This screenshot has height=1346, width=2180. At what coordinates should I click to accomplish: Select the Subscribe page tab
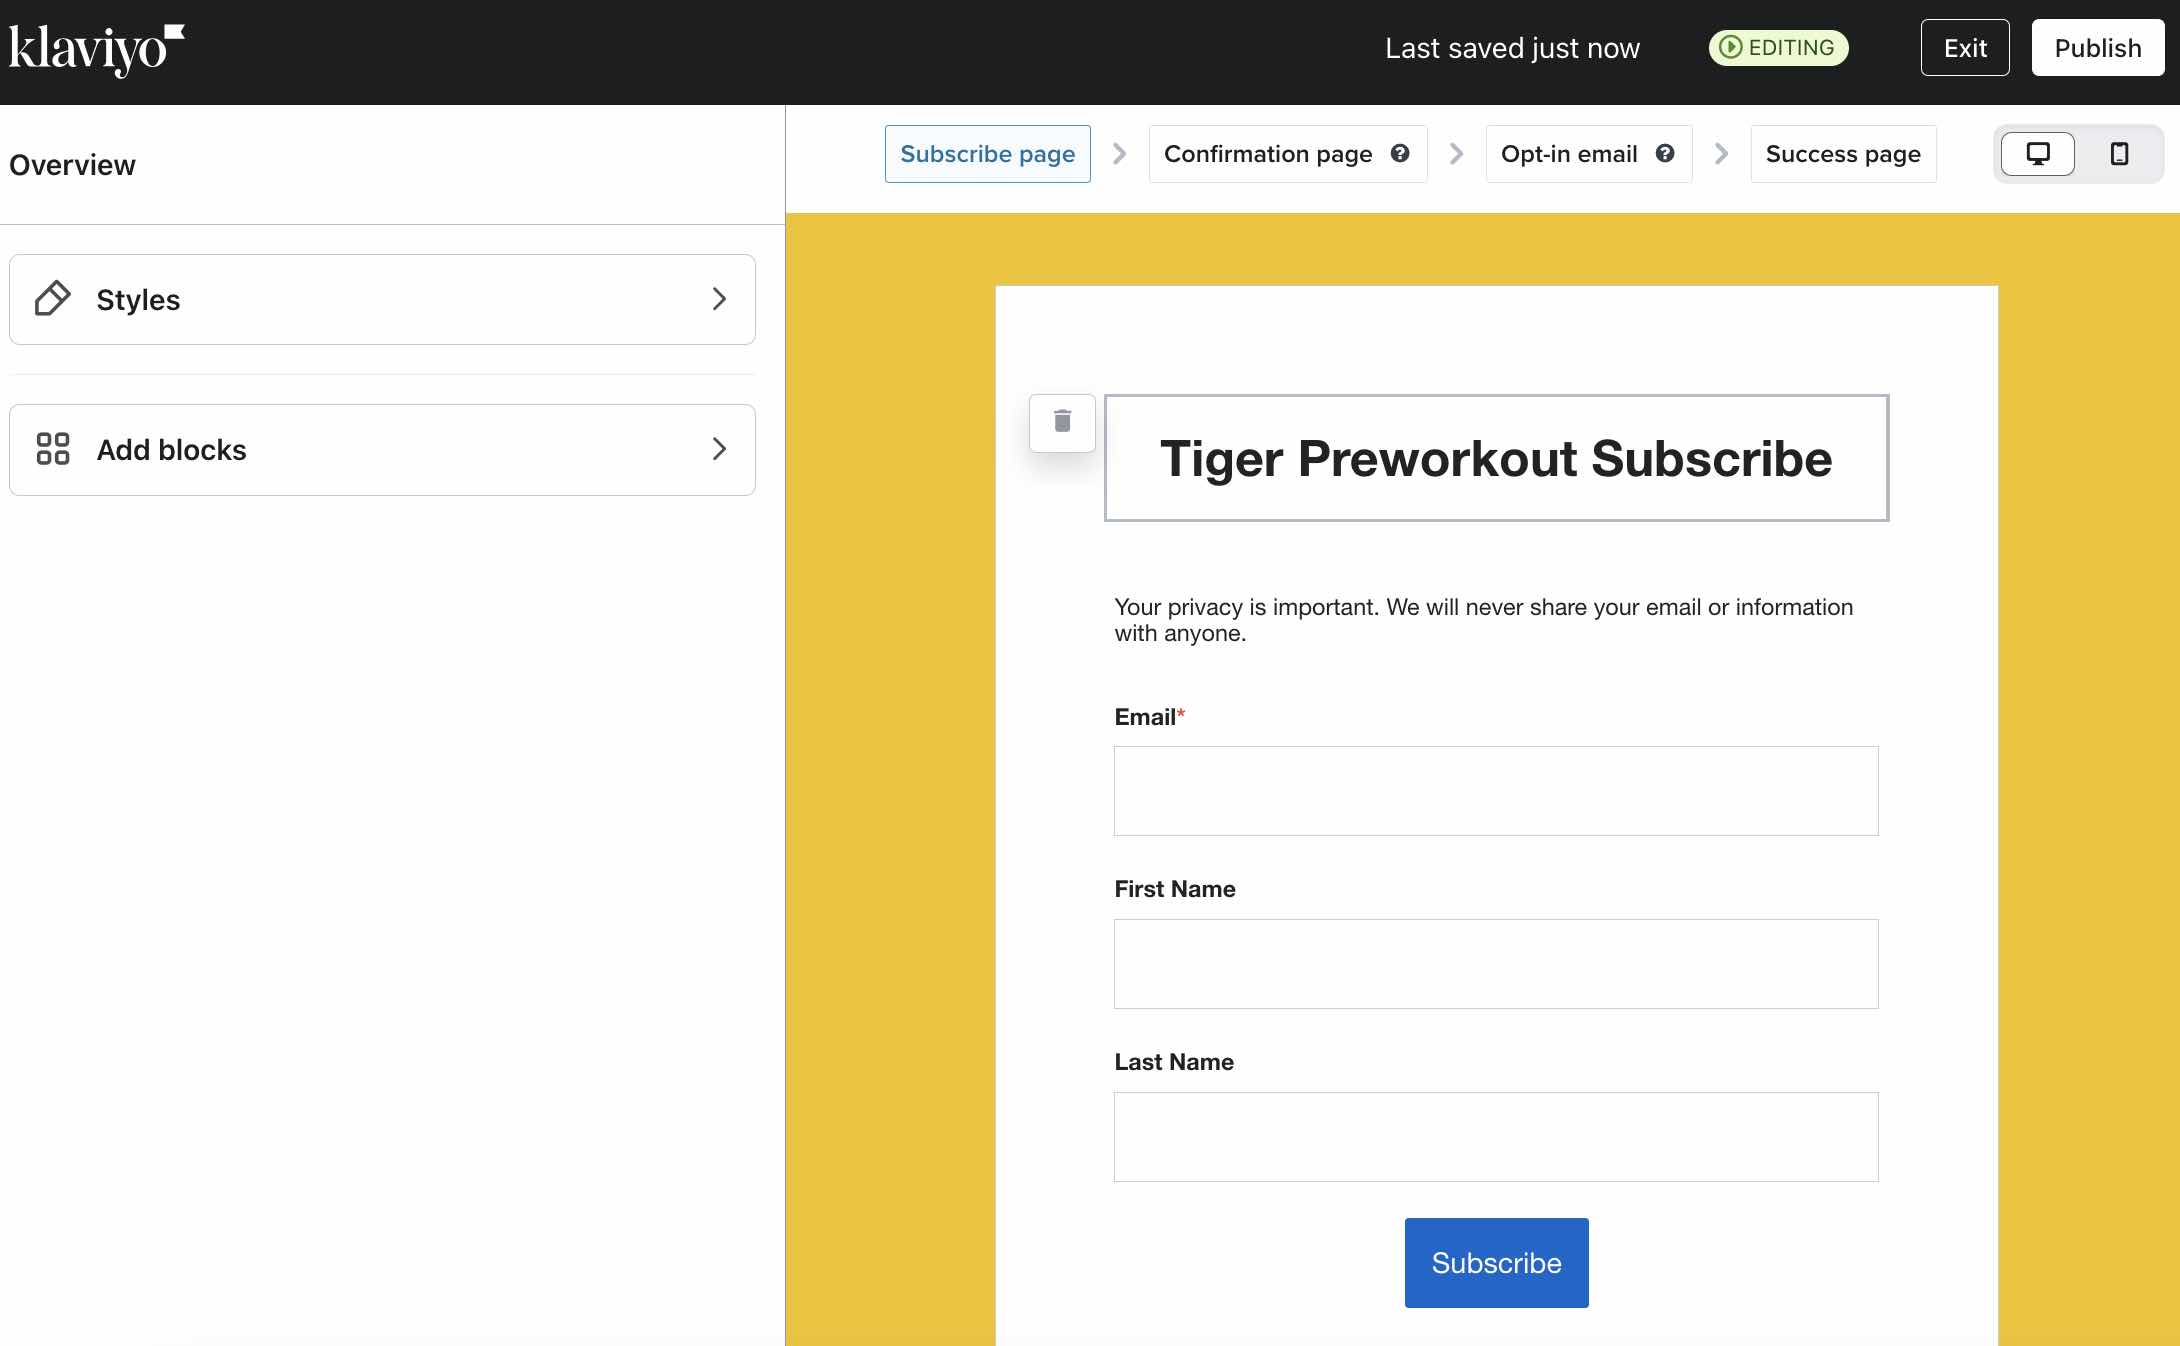(987, 153)
